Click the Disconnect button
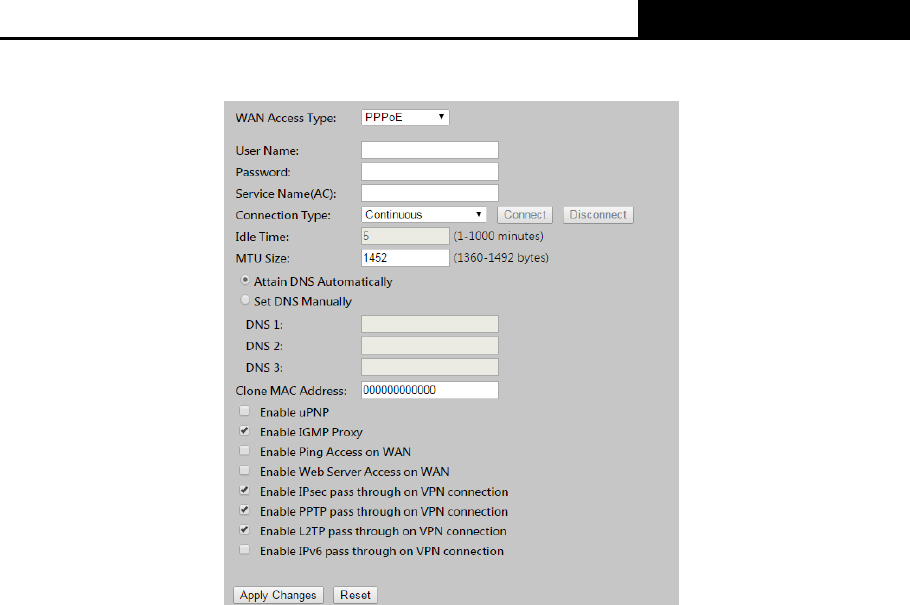The height and width of the screenshot is (605, 910). point(598,215)
